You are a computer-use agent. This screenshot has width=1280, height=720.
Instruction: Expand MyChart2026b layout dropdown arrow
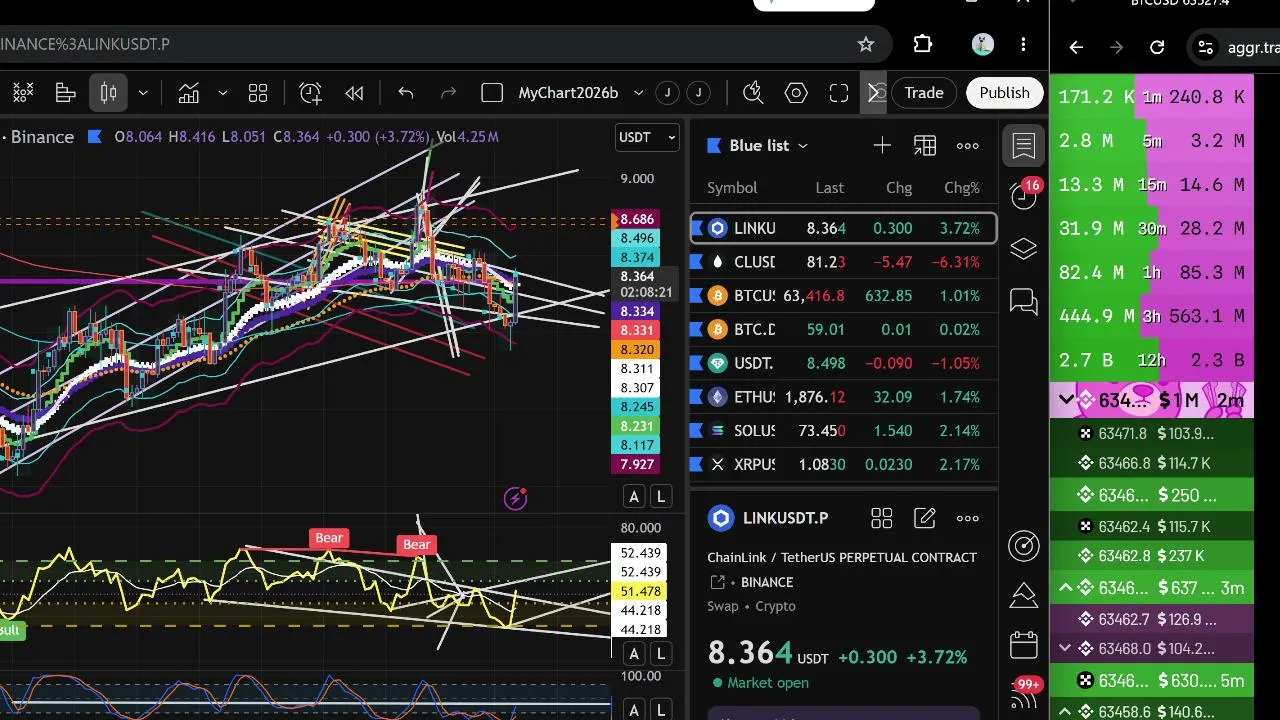click(638, 93)
